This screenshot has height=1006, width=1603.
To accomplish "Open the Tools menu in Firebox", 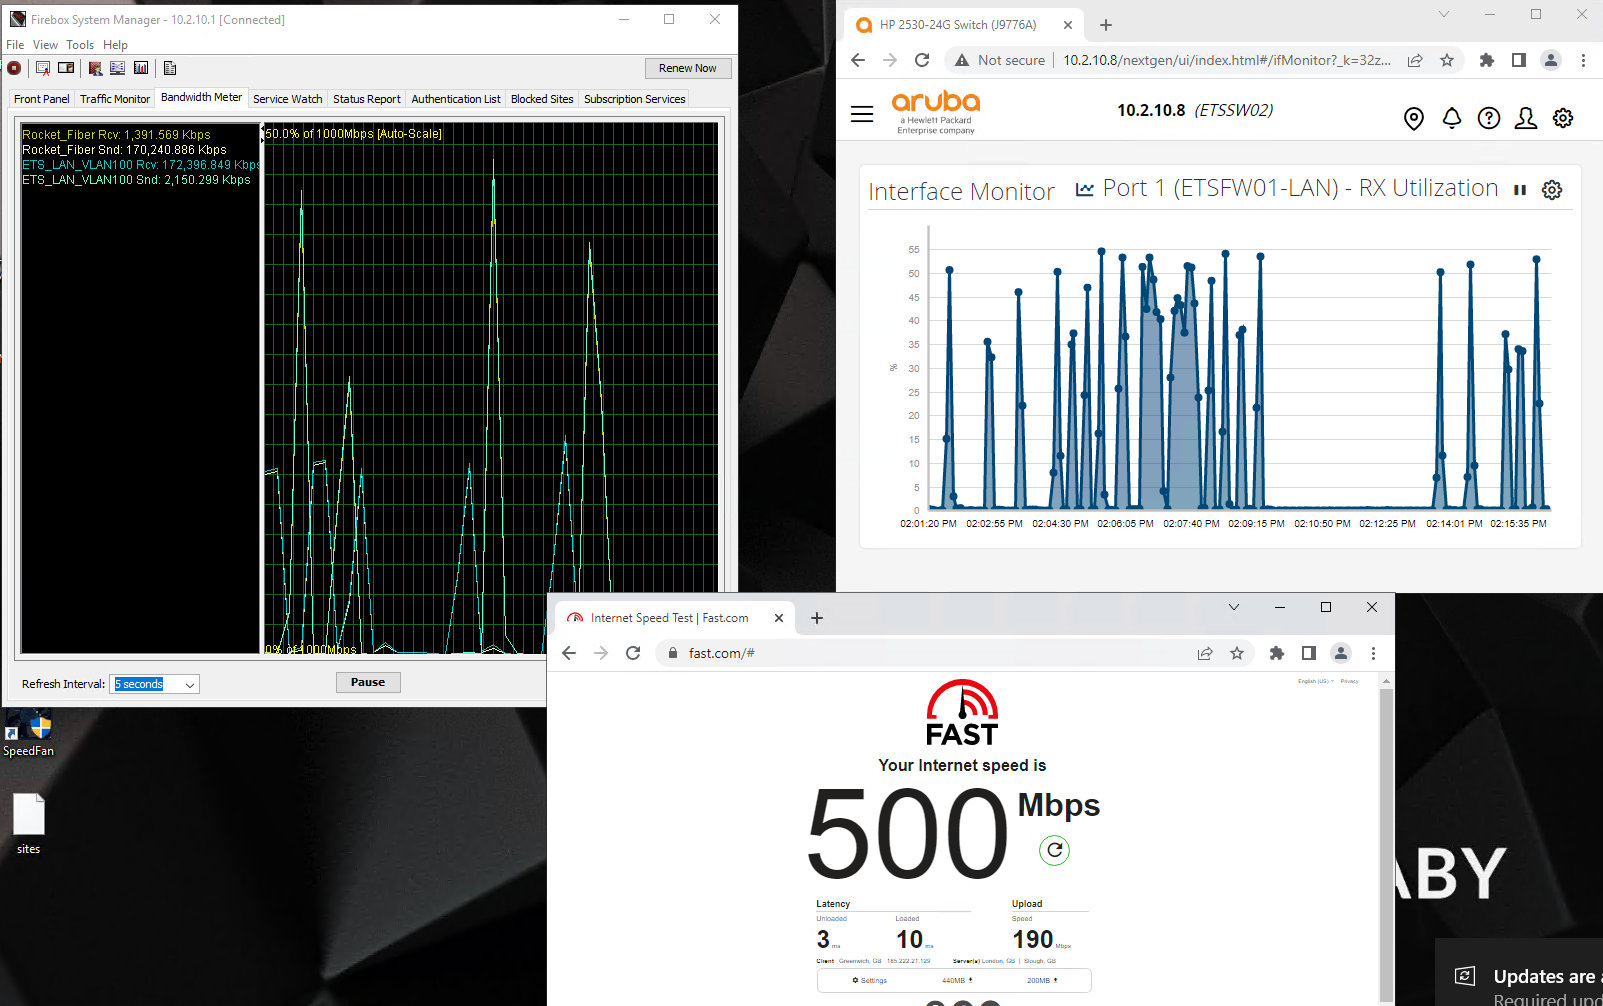I will click(80, 45).
